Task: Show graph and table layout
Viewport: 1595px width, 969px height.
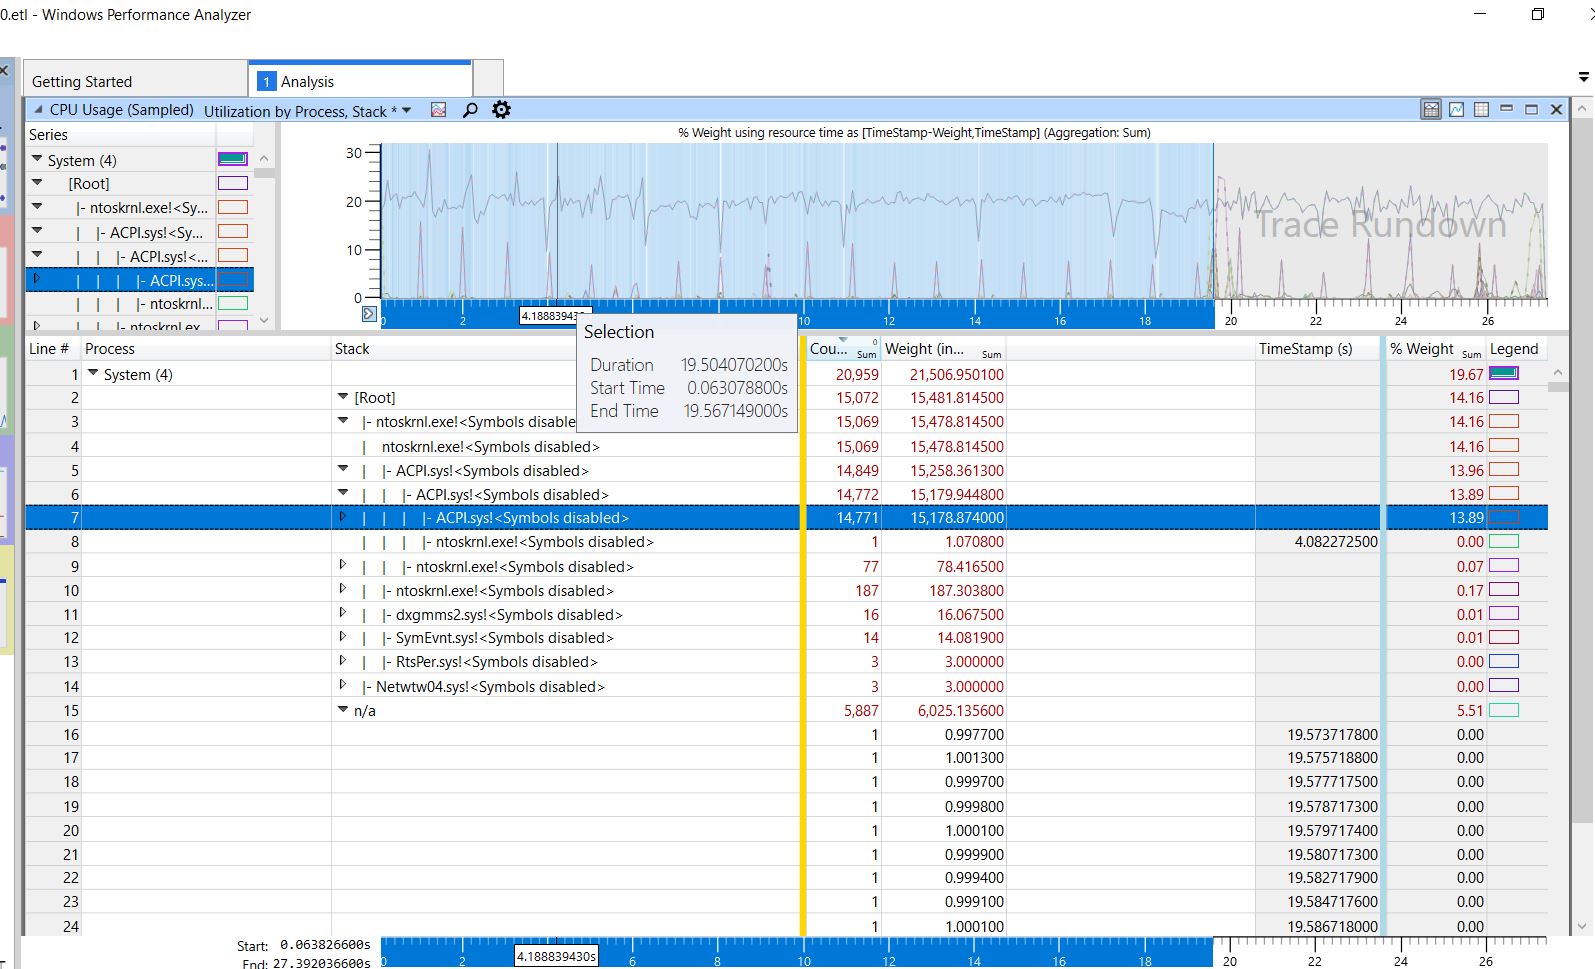Action: 1431,110
